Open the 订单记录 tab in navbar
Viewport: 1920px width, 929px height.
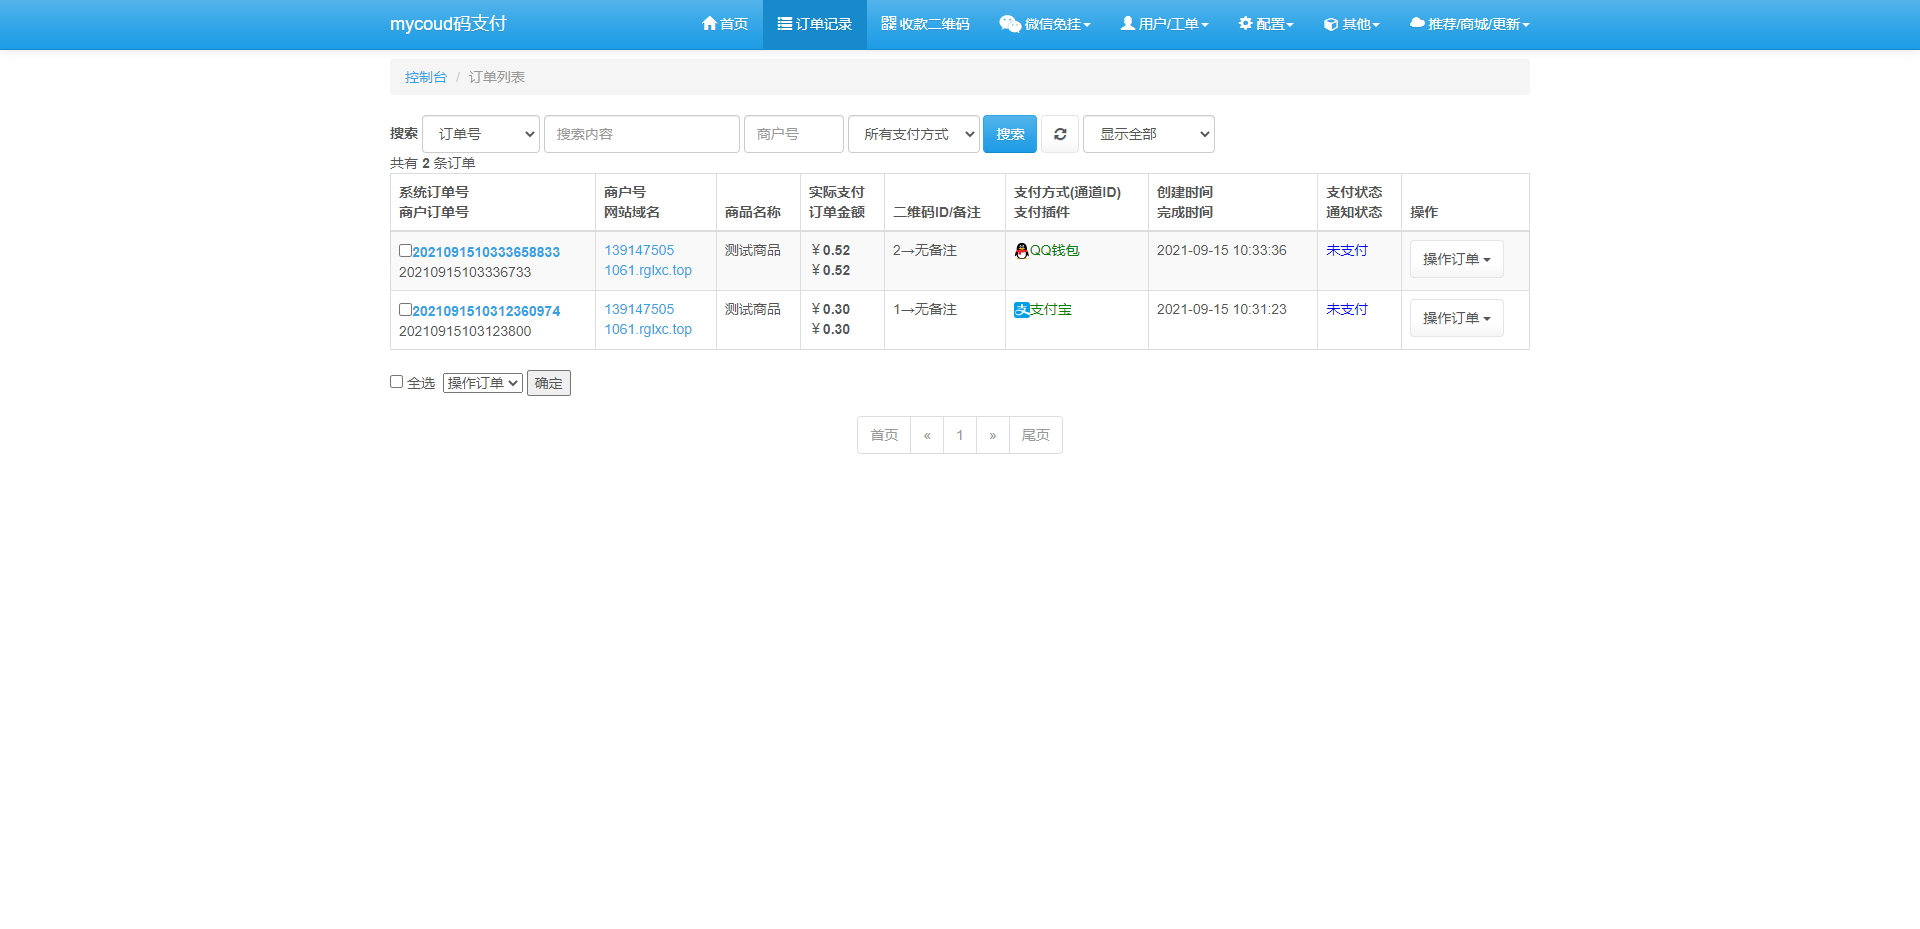point(814,24)
